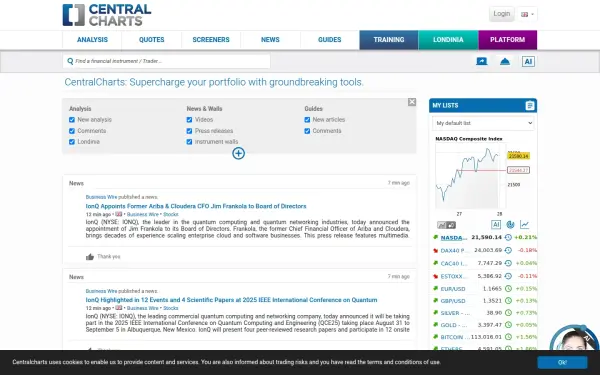
Task: Open the NEWS menu
Action: [x=270, y=40]
